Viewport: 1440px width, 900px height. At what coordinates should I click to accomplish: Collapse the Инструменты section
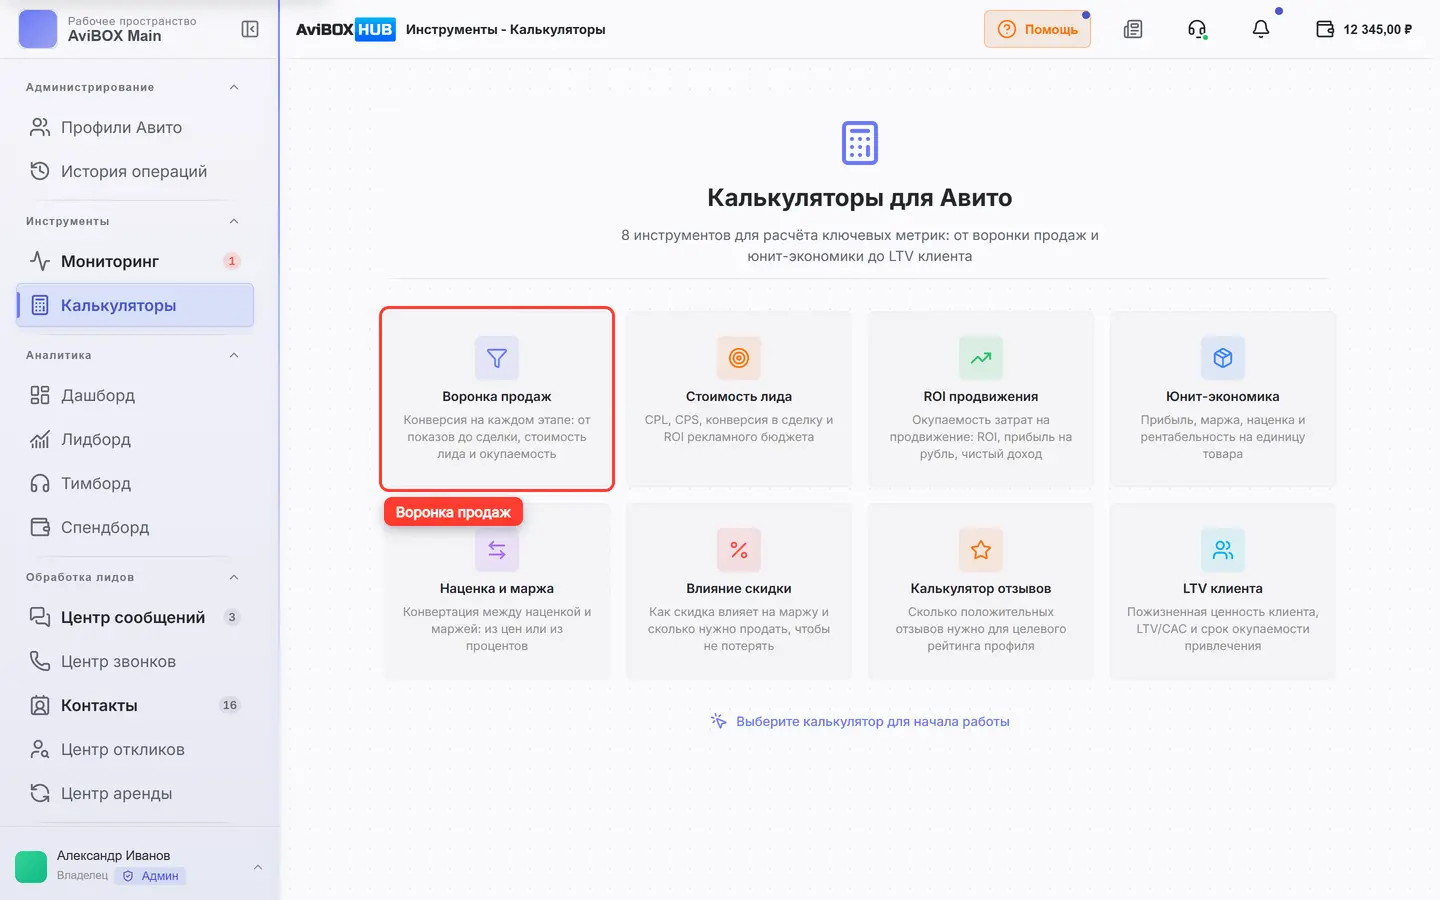pyautogui.click(x=234, y=221)
